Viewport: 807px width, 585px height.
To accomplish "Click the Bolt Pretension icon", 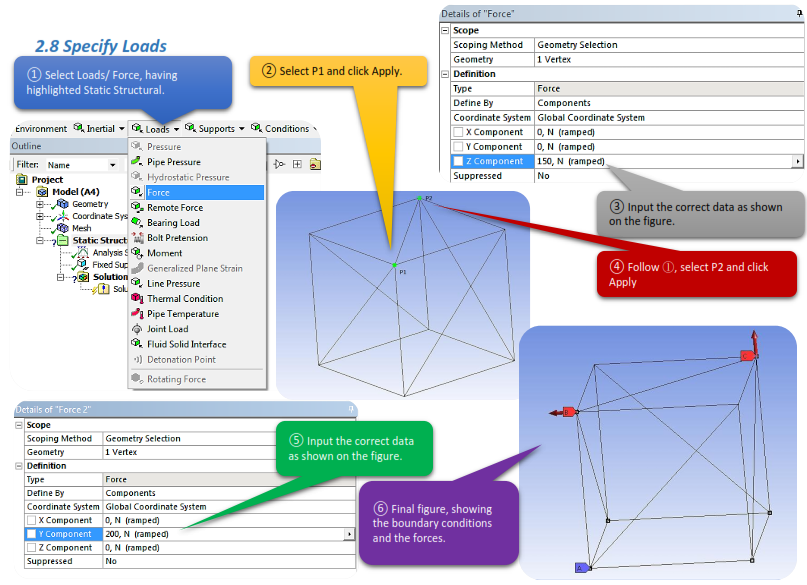I will coord(137,238).
